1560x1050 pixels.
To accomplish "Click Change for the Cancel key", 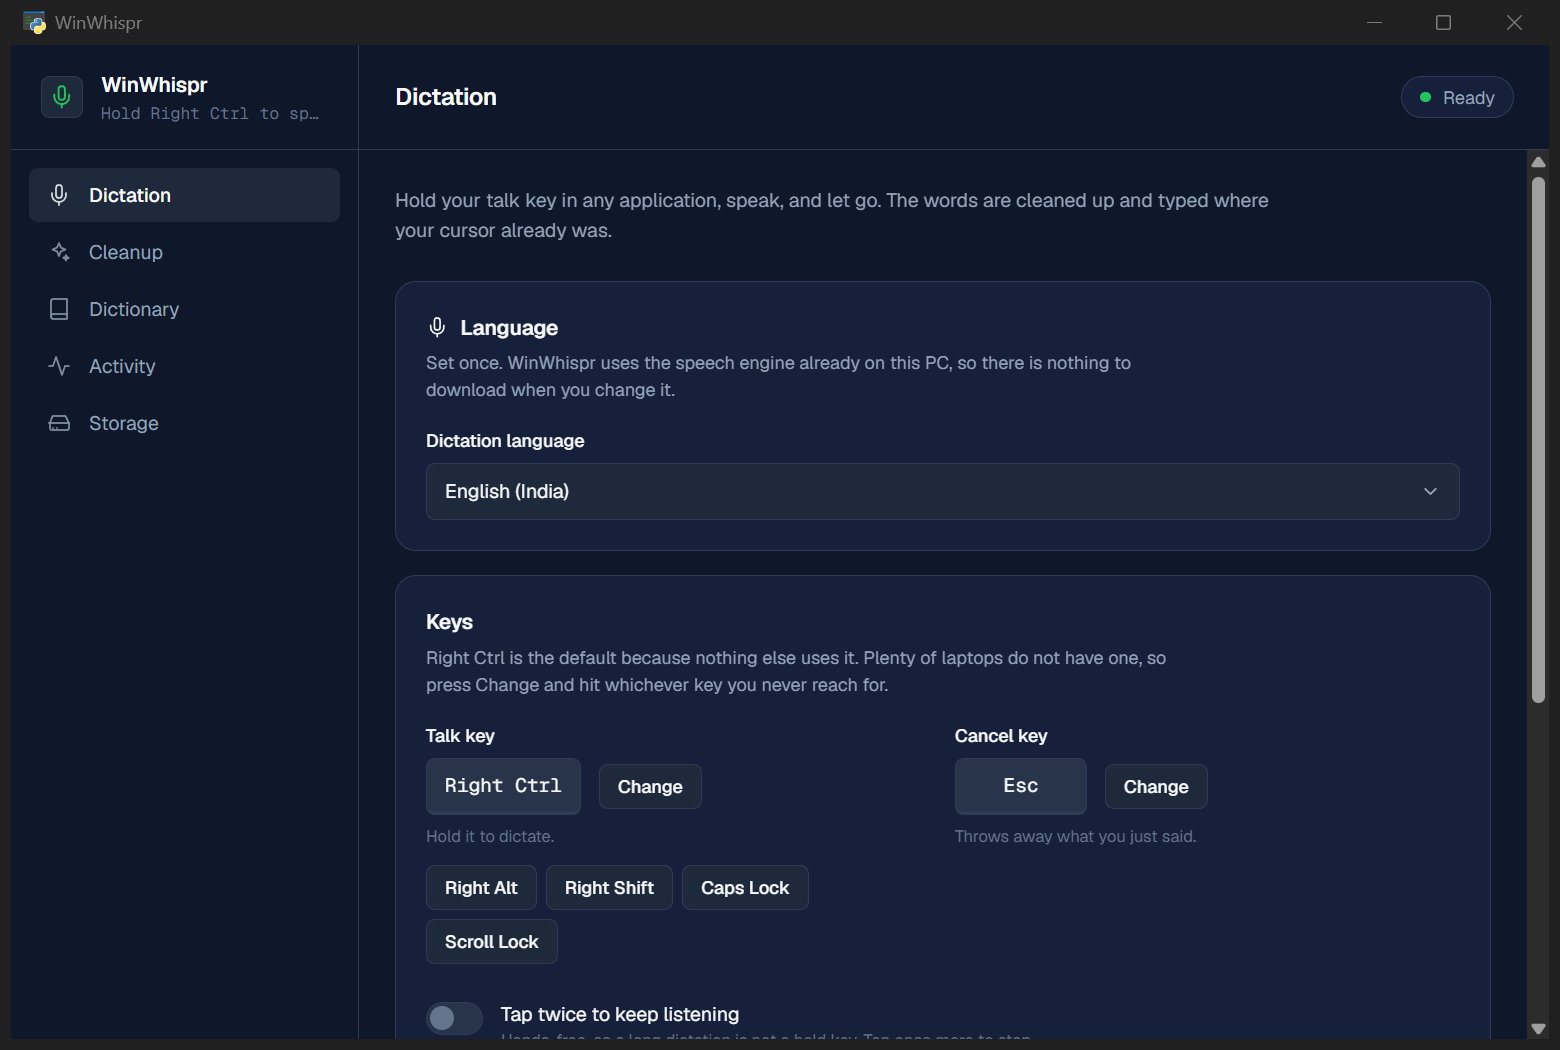I will tap(1156, 786).
